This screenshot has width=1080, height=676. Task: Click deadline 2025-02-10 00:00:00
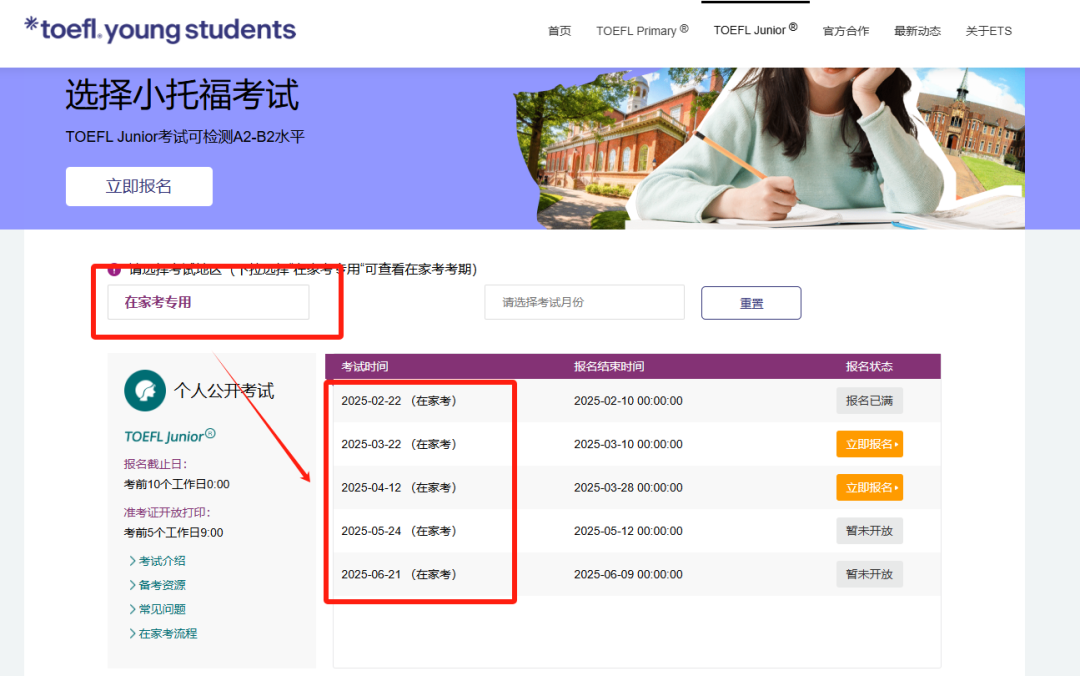click(628, 401)
